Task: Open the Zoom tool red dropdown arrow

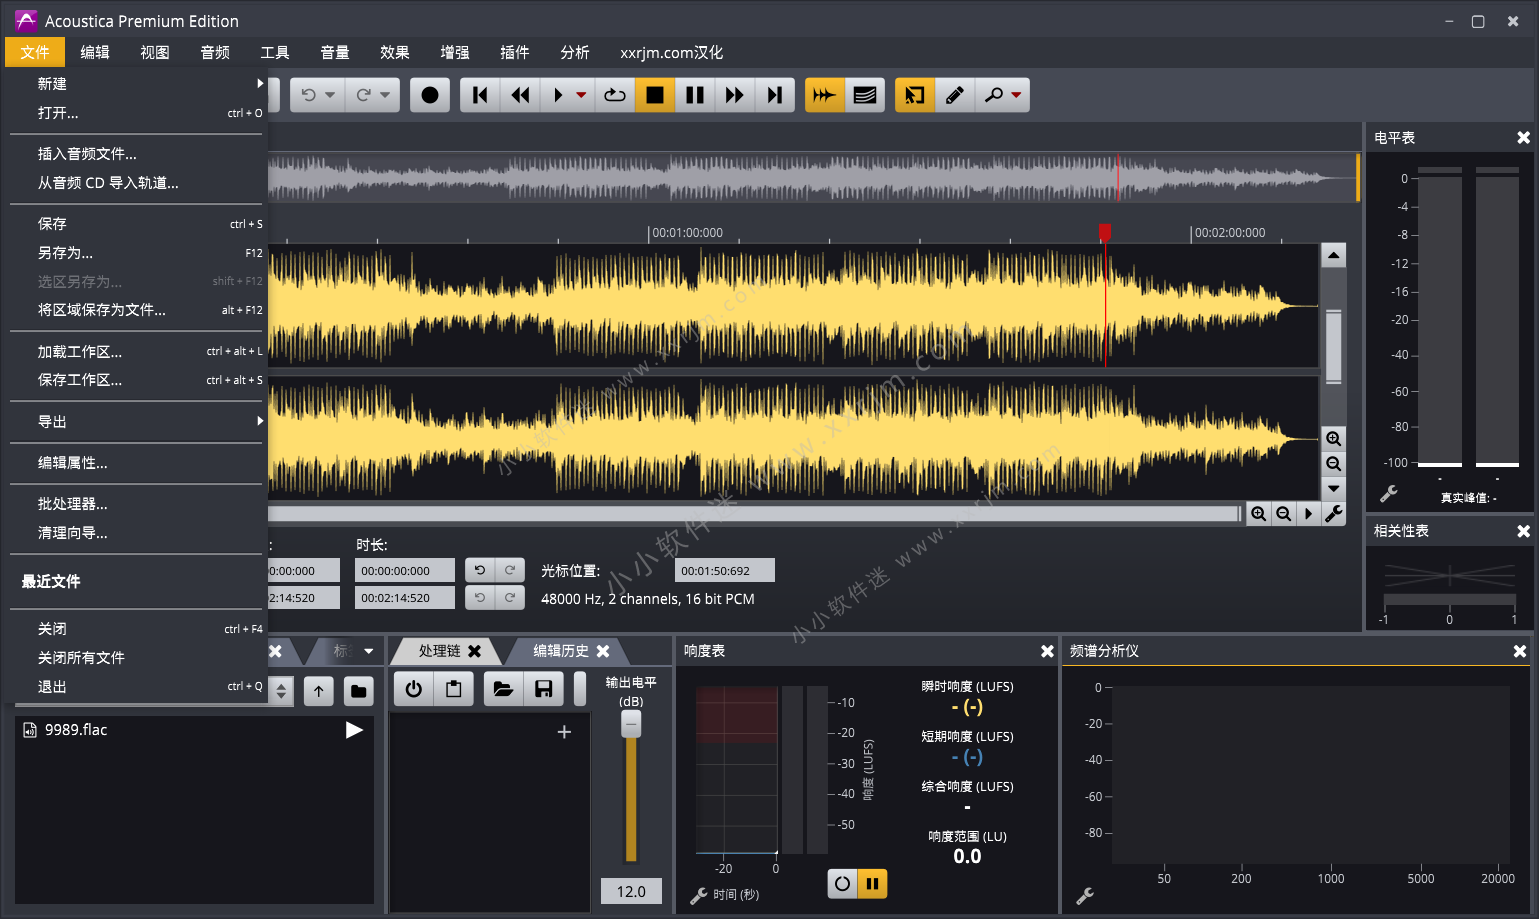Action: tap(1016, 96)
